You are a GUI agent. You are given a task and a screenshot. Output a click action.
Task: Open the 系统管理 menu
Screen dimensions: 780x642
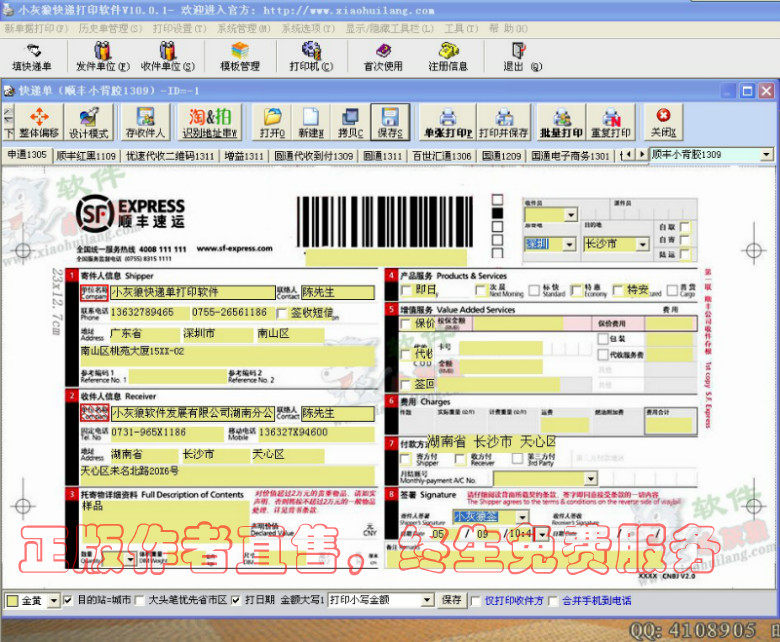pos(244,28)
